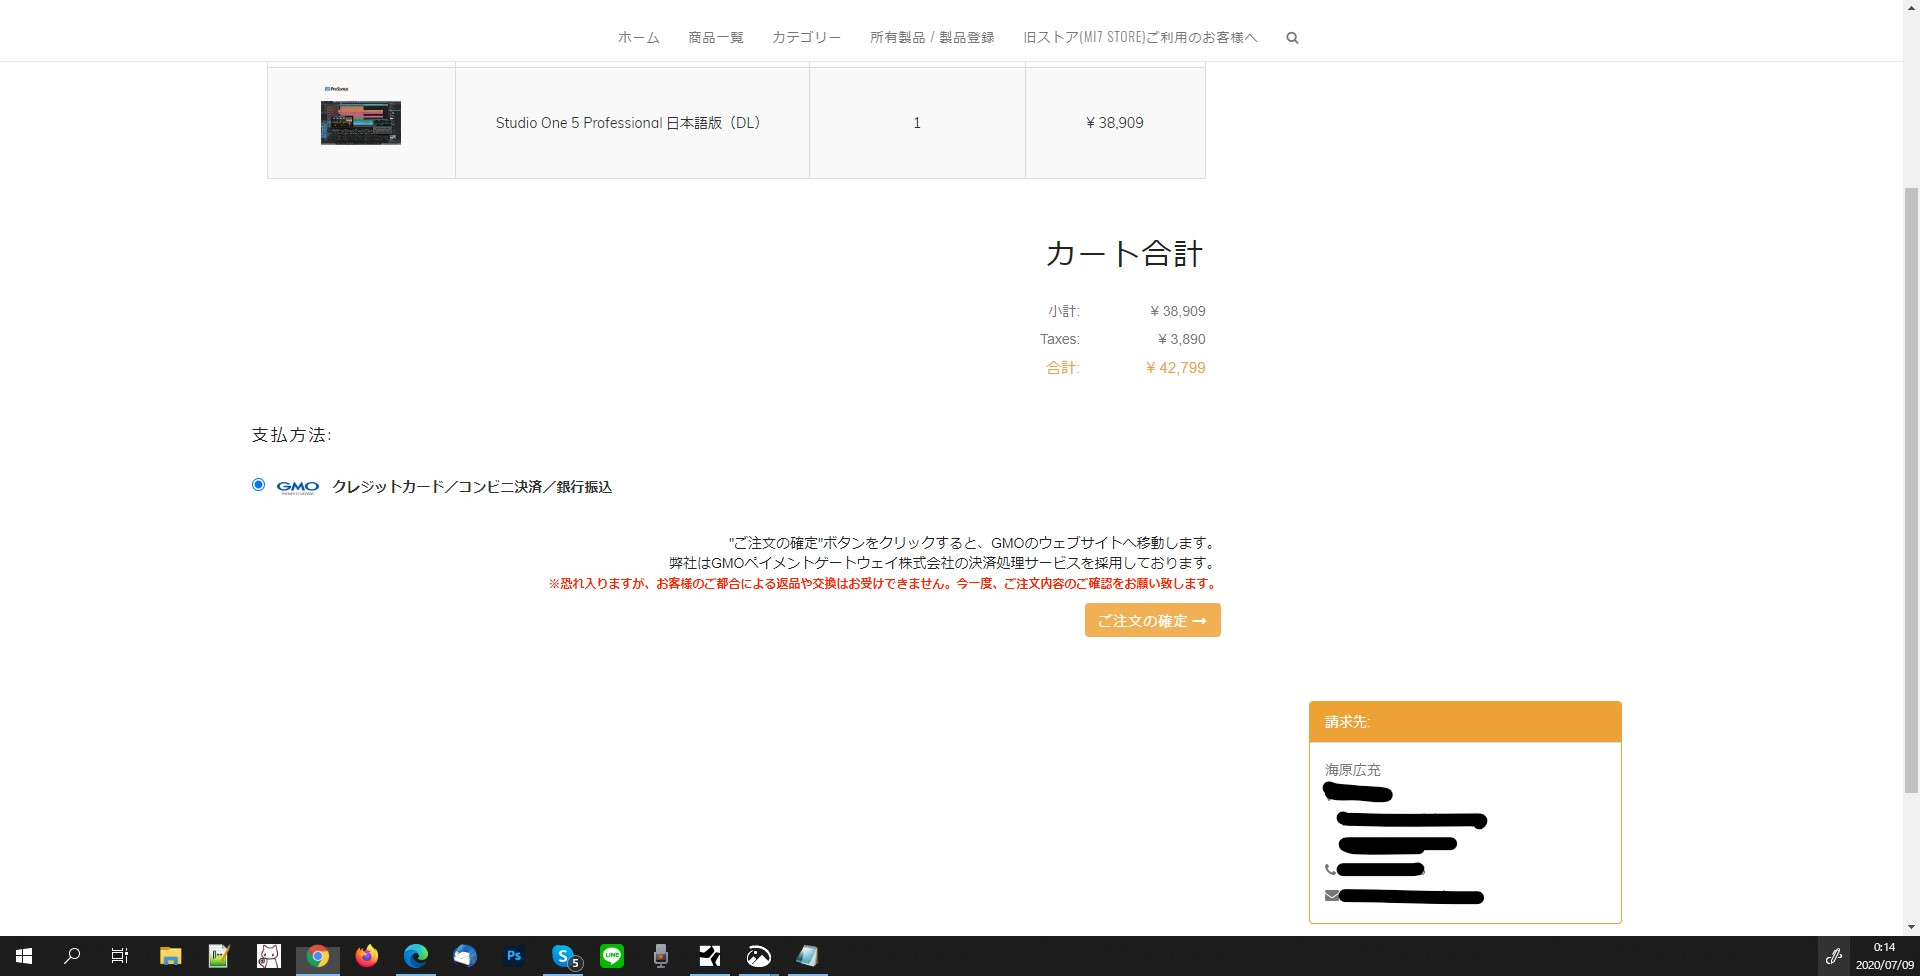Switch to Google Chrome on the taskbar

click(x=317, y=956)
